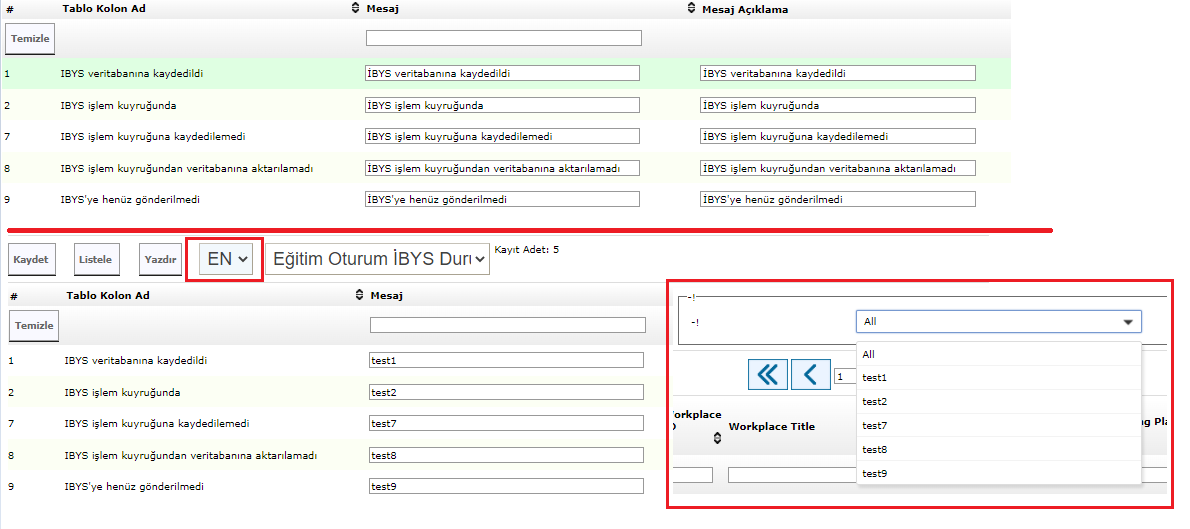Open the EN language dropdown
The width and height of the screenshot is (1190, 529).
pyautogui.click(x=227, y=259)
